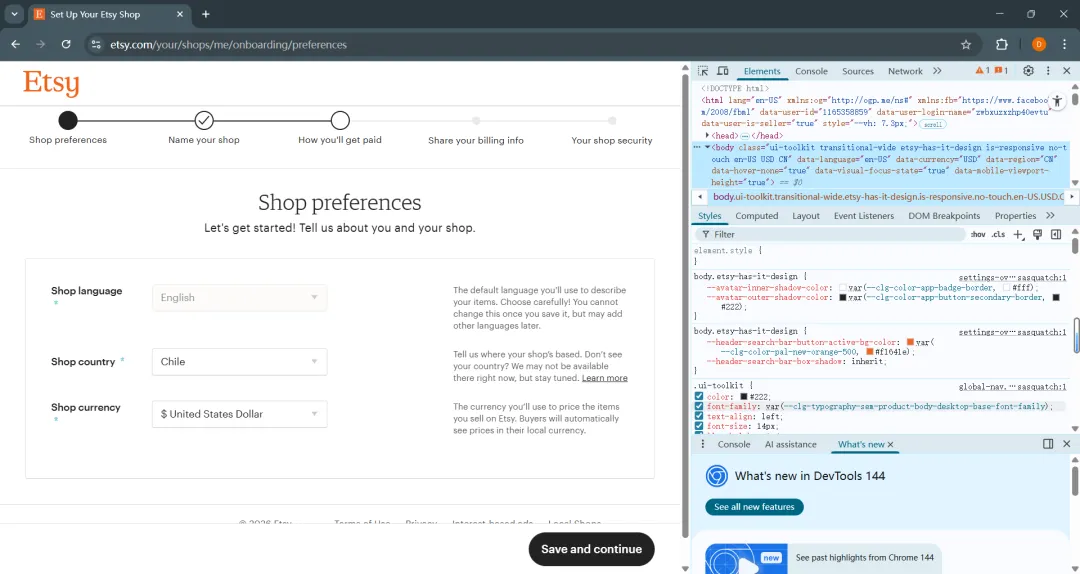Open the DevTools settings gear

point(1028,70)
